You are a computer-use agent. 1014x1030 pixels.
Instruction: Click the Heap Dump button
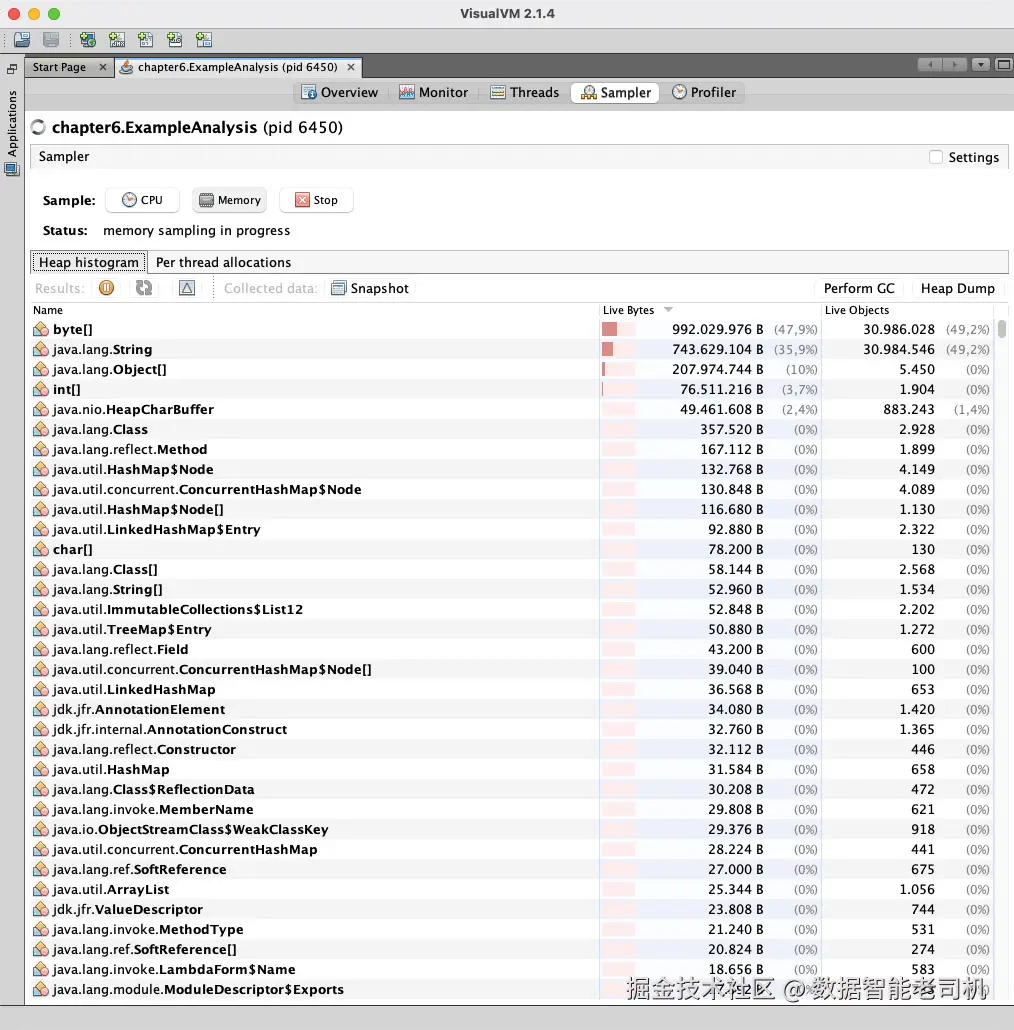coord(958,288)
